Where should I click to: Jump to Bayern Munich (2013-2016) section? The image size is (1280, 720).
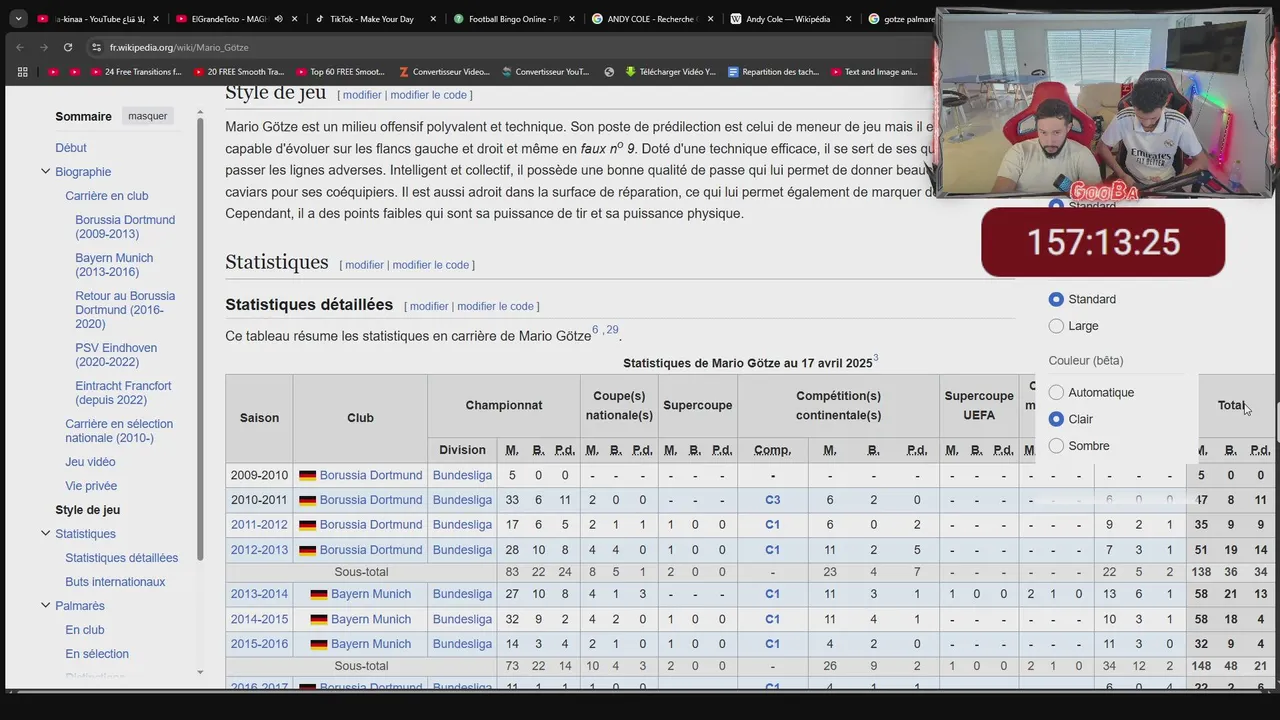pos(114,265)
